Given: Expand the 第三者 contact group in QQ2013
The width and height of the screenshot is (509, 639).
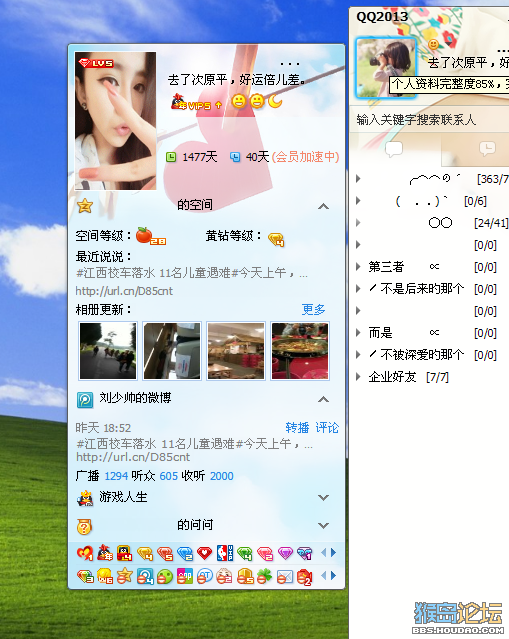Looking at the screenshot, I should (x=358, y=267).
